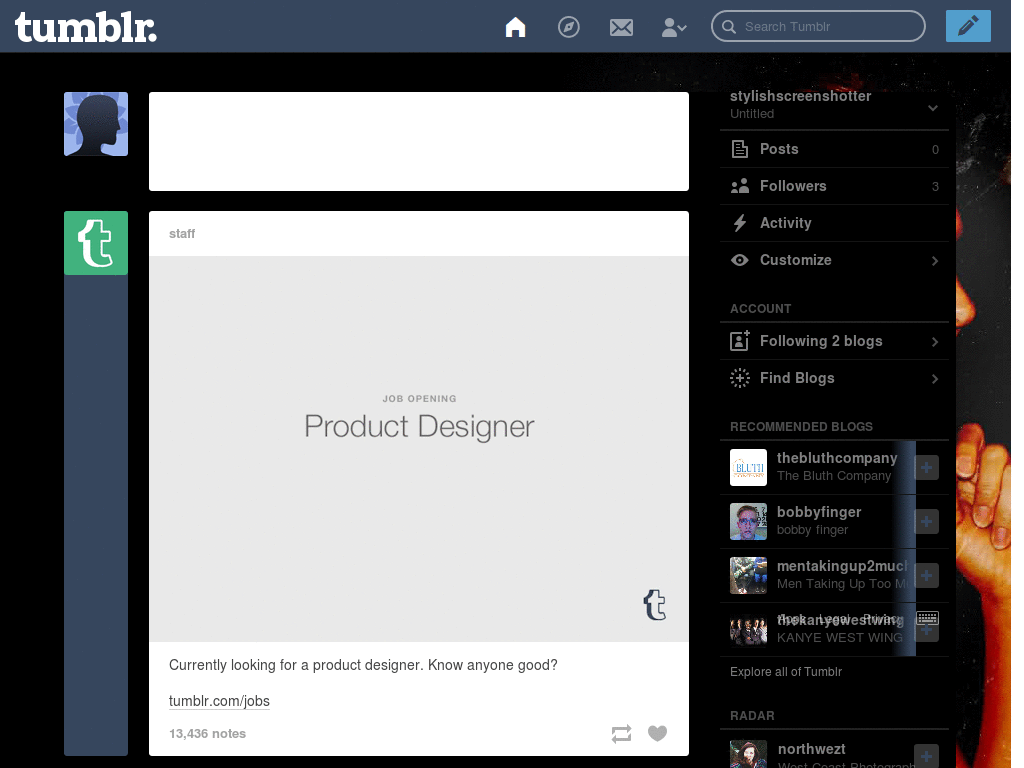Image resolution: width=1024 pixels, height=768 pixels.
Task: Click the Posts document icon
Action: (x=739, y=149)
